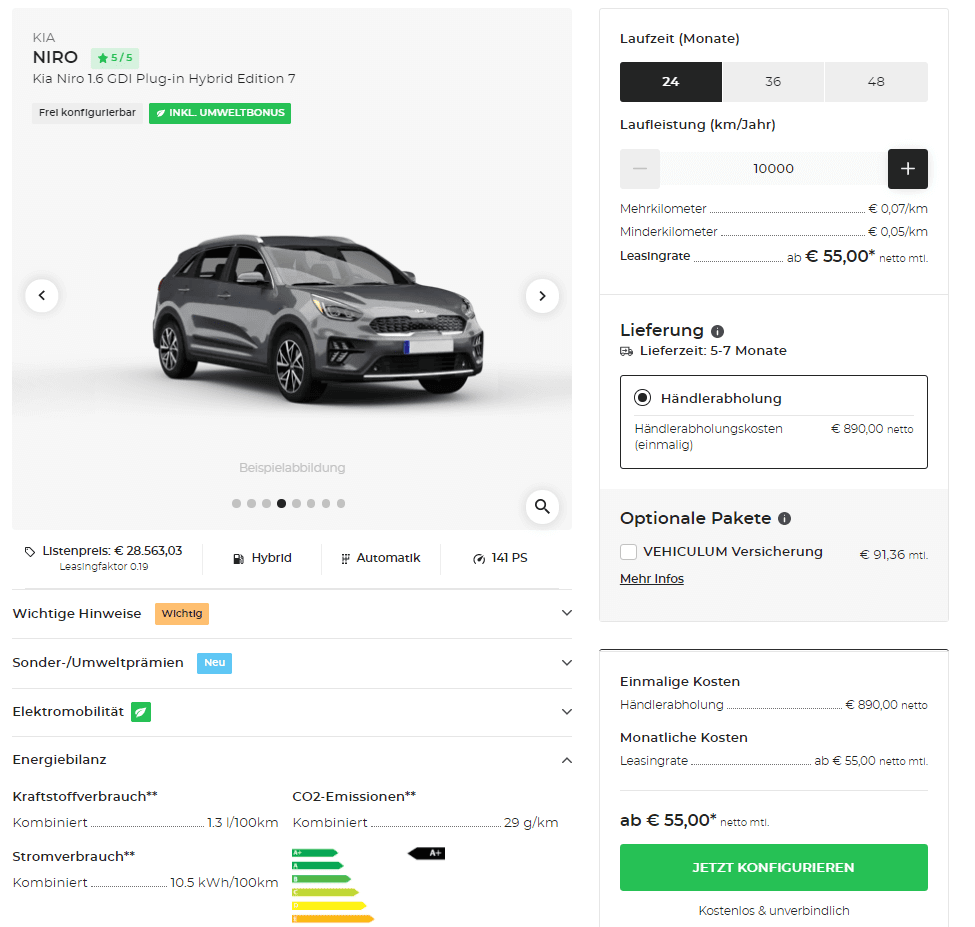Screen dimensions: 975x927
Task: Open the Mehr Infos link
Action: click(x=652, y=579)
